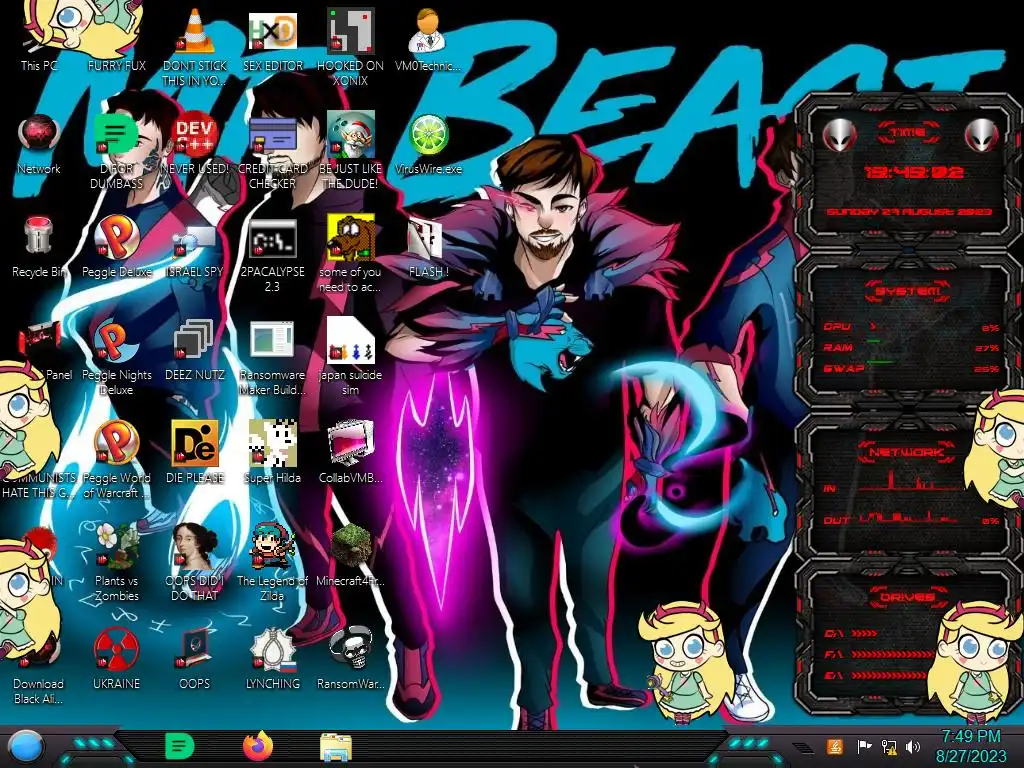Click the C:\ drive usage bar
This screenshot has height=768, width=1024.
[865, 633]
